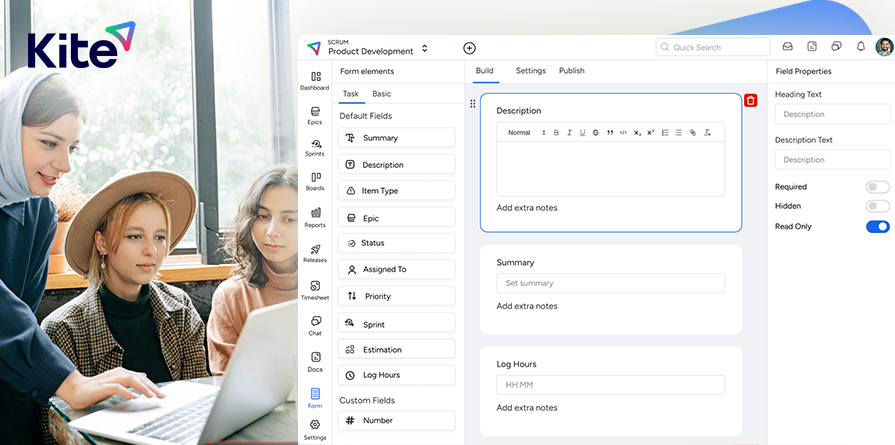Insert ordered list in editor
Viewport: 895px width, 445px height.
tap(665, 132)
